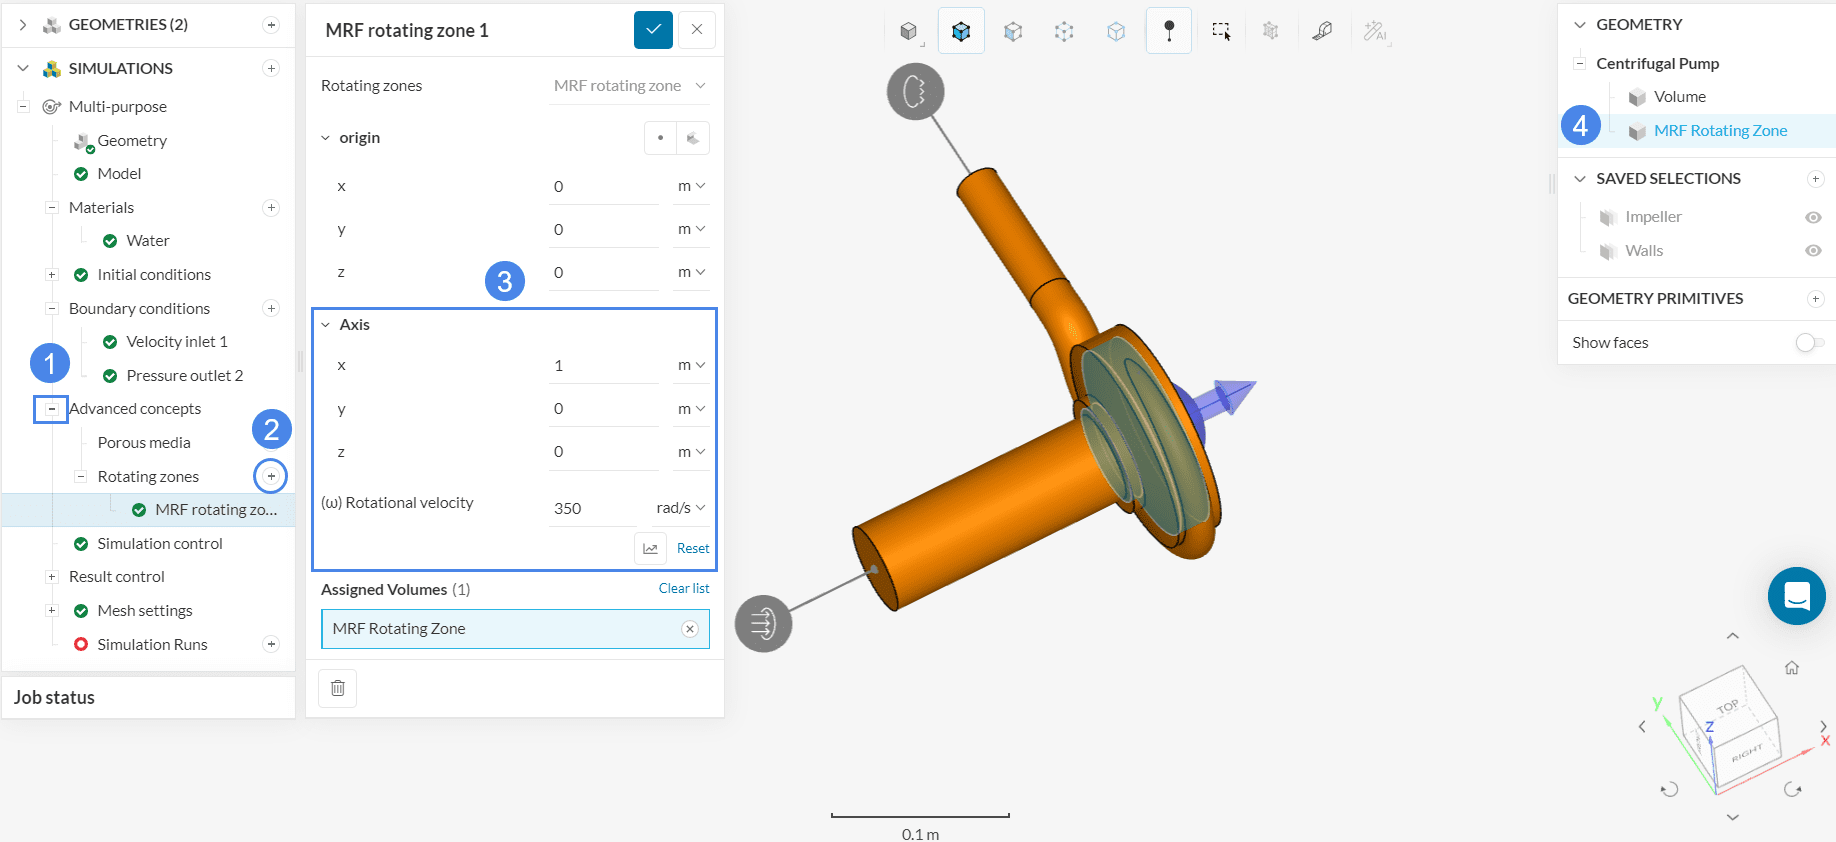
Task: Remove MRF Rotating Zone from assigned volumes
Action: 690,629
